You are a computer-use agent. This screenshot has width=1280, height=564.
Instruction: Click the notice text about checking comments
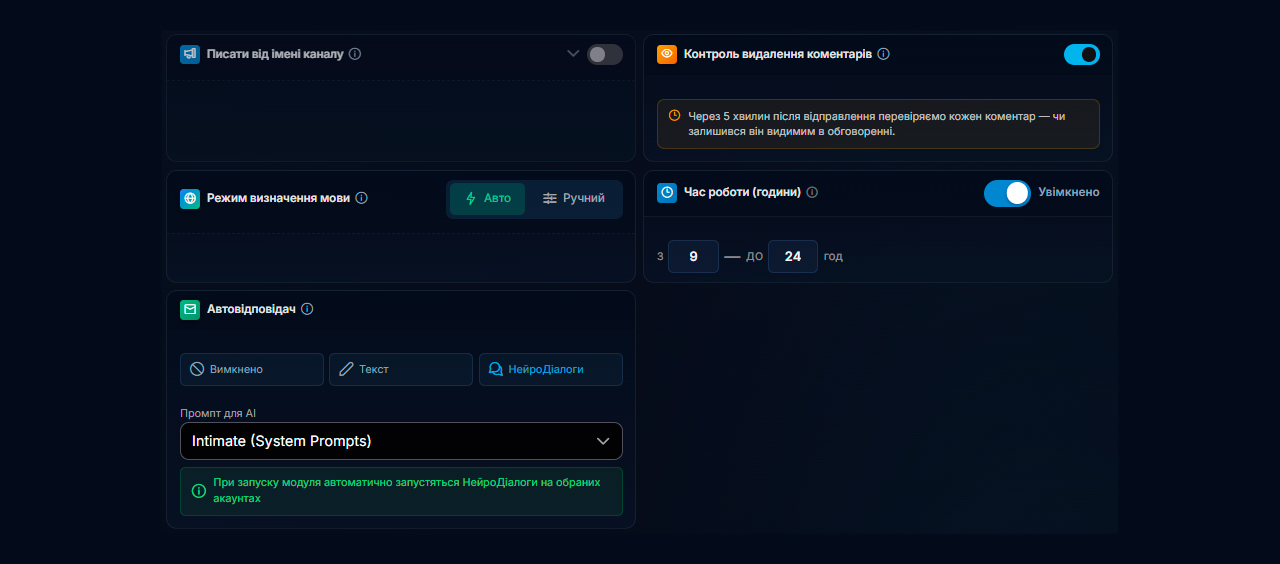[x=877, y=124]
